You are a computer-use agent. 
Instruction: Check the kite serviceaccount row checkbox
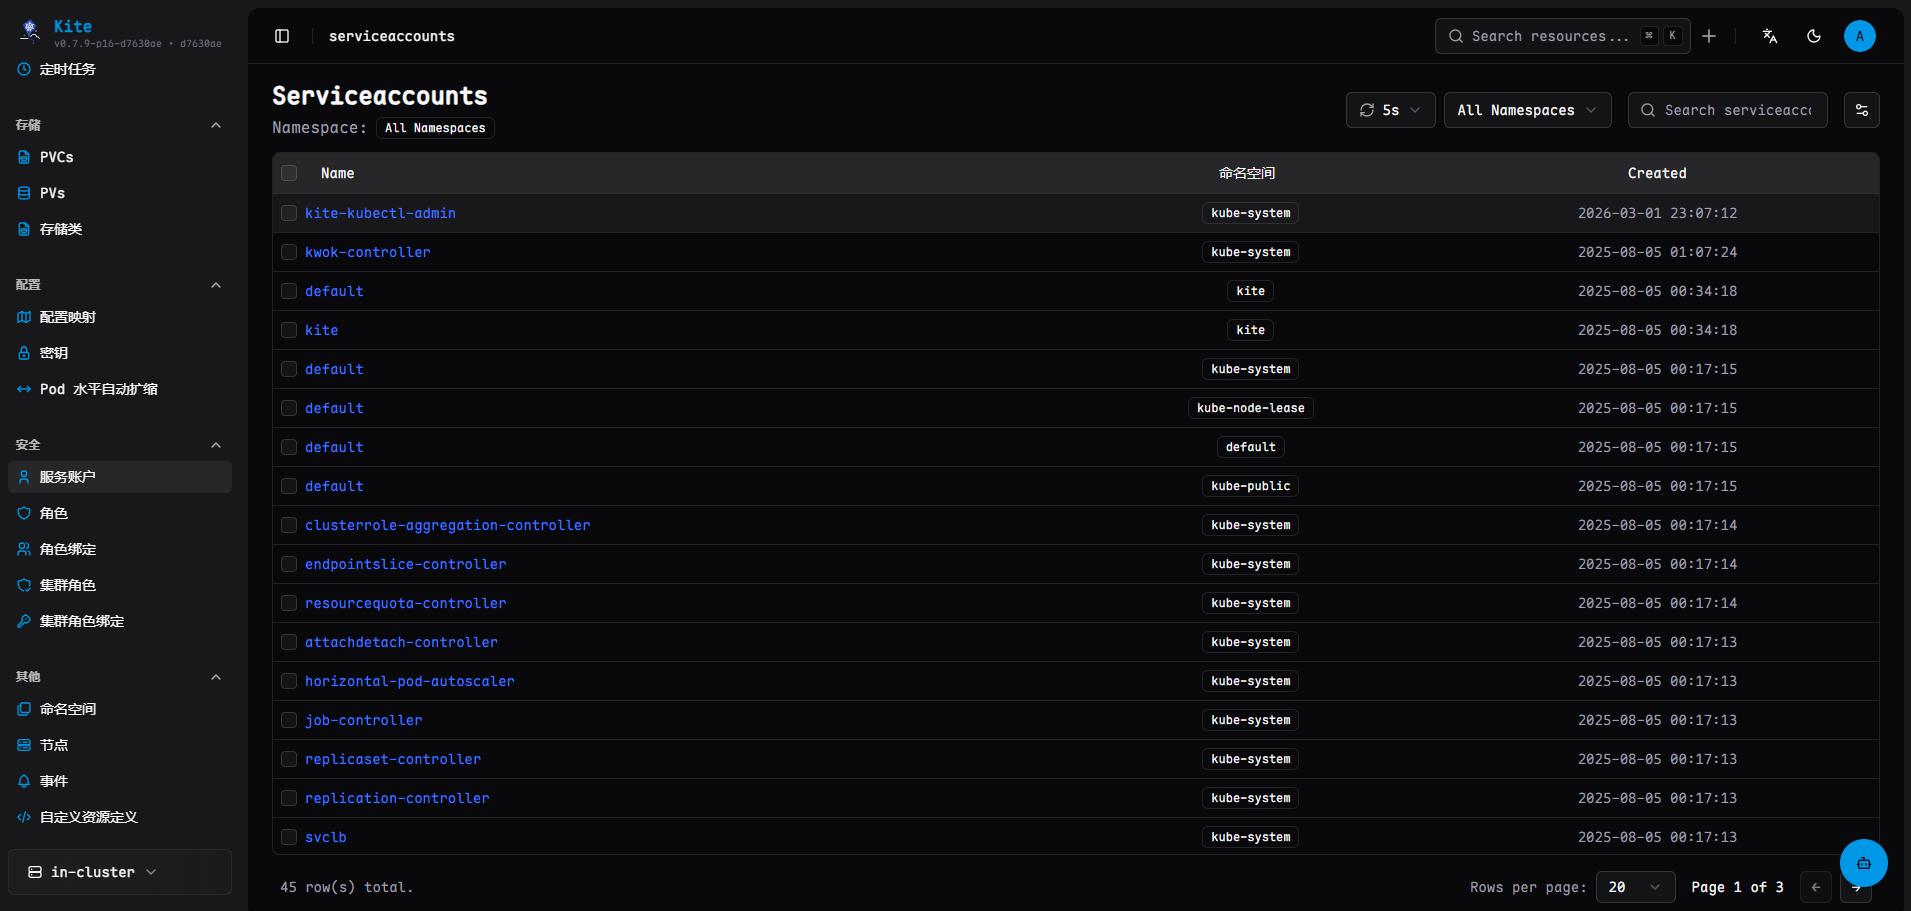coord(289,330)
